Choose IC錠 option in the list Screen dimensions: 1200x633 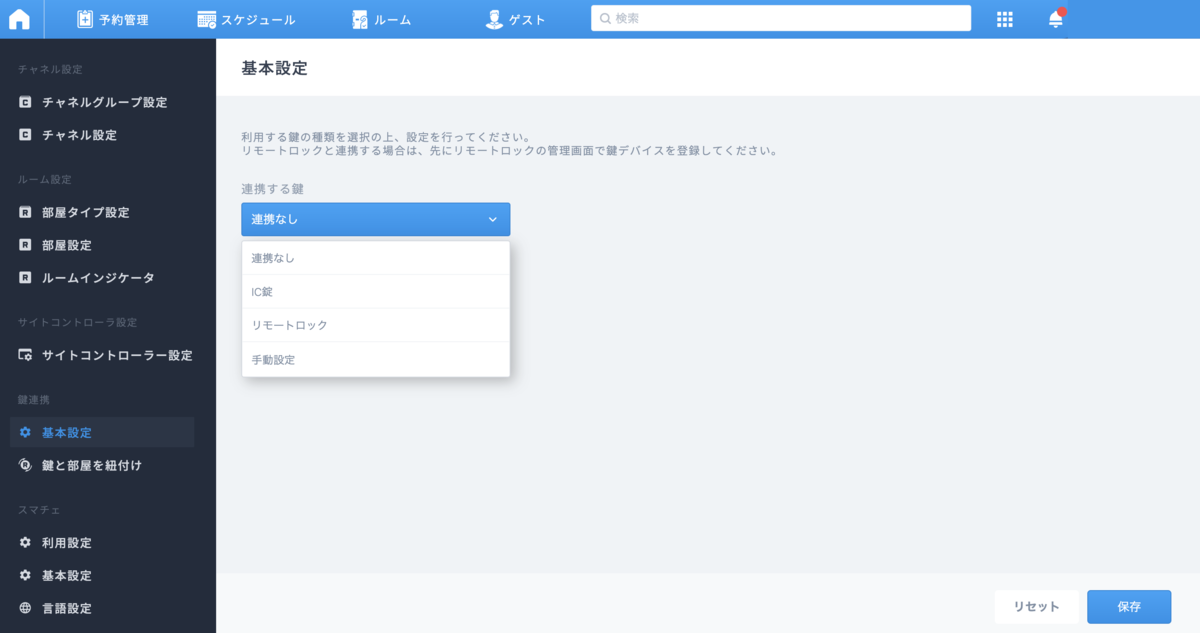(376, 292)
